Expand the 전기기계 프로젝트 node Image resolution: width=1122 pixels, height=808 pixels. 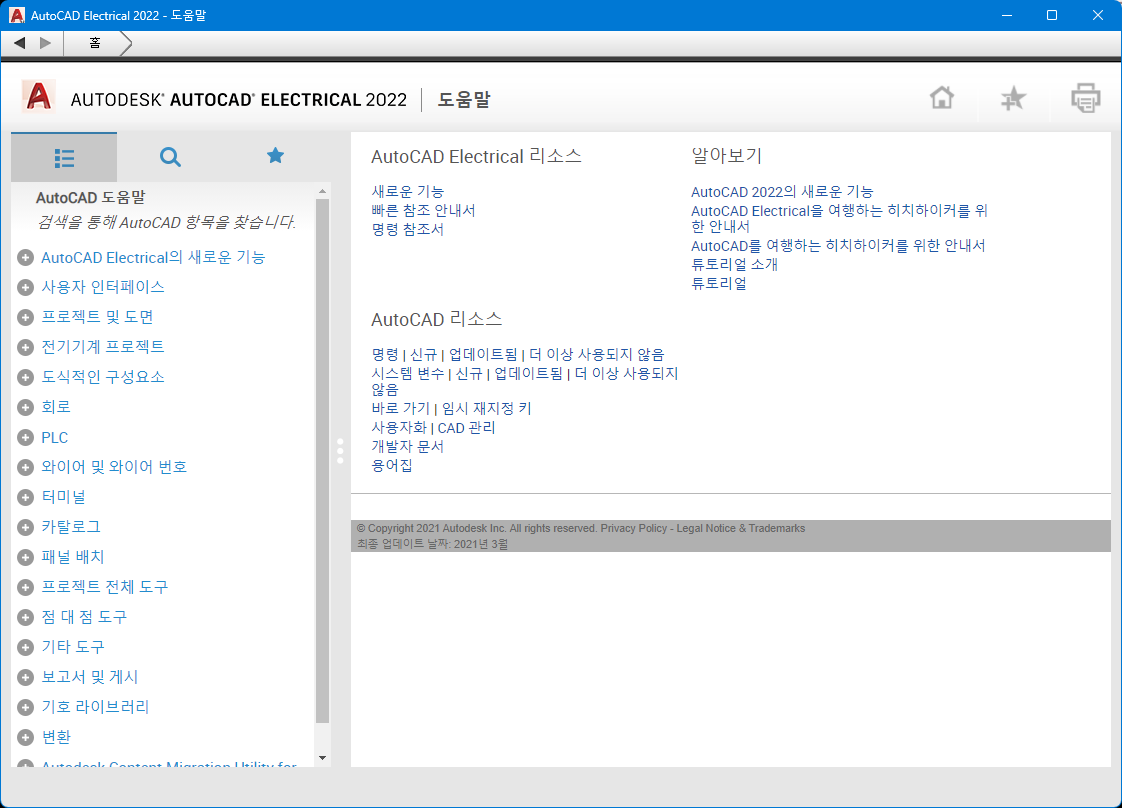point(25,348)
